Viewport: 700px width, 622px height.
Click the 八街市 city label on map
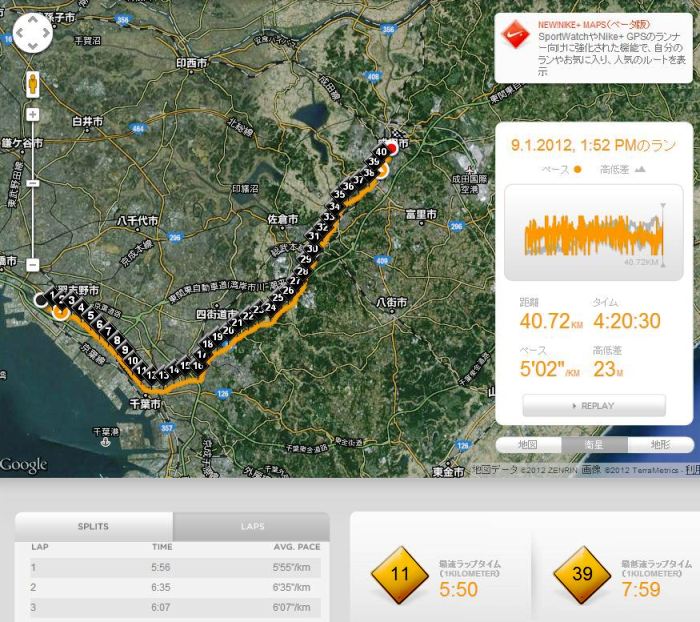392,302
